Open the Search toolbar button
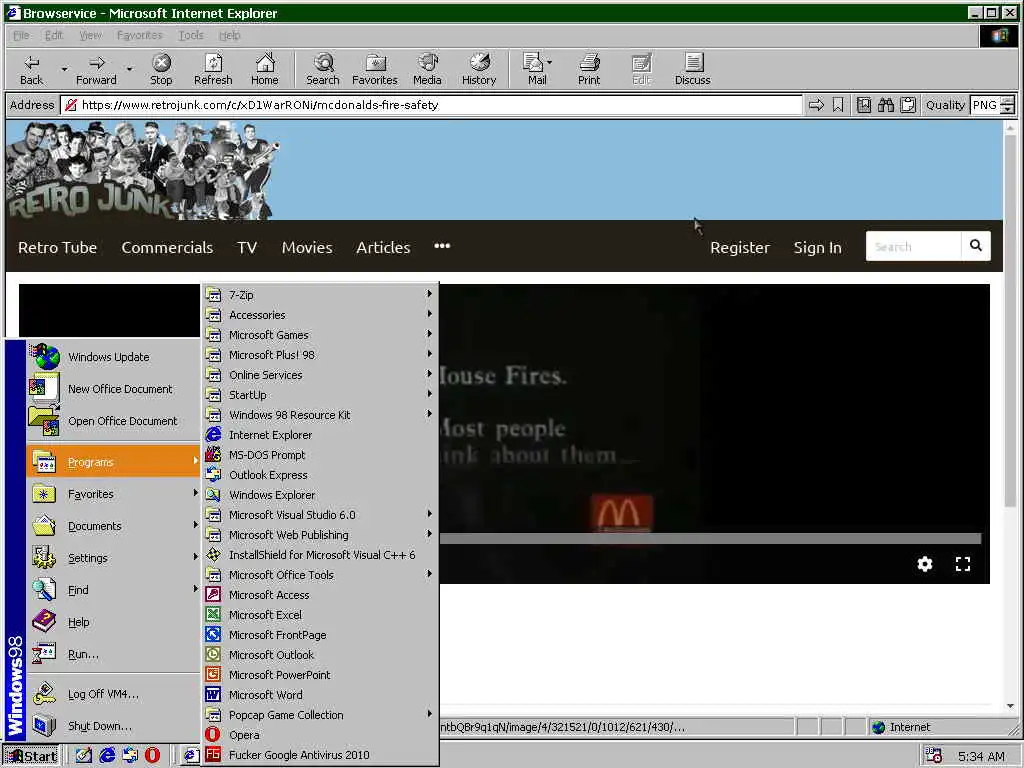 click(323, 69)
